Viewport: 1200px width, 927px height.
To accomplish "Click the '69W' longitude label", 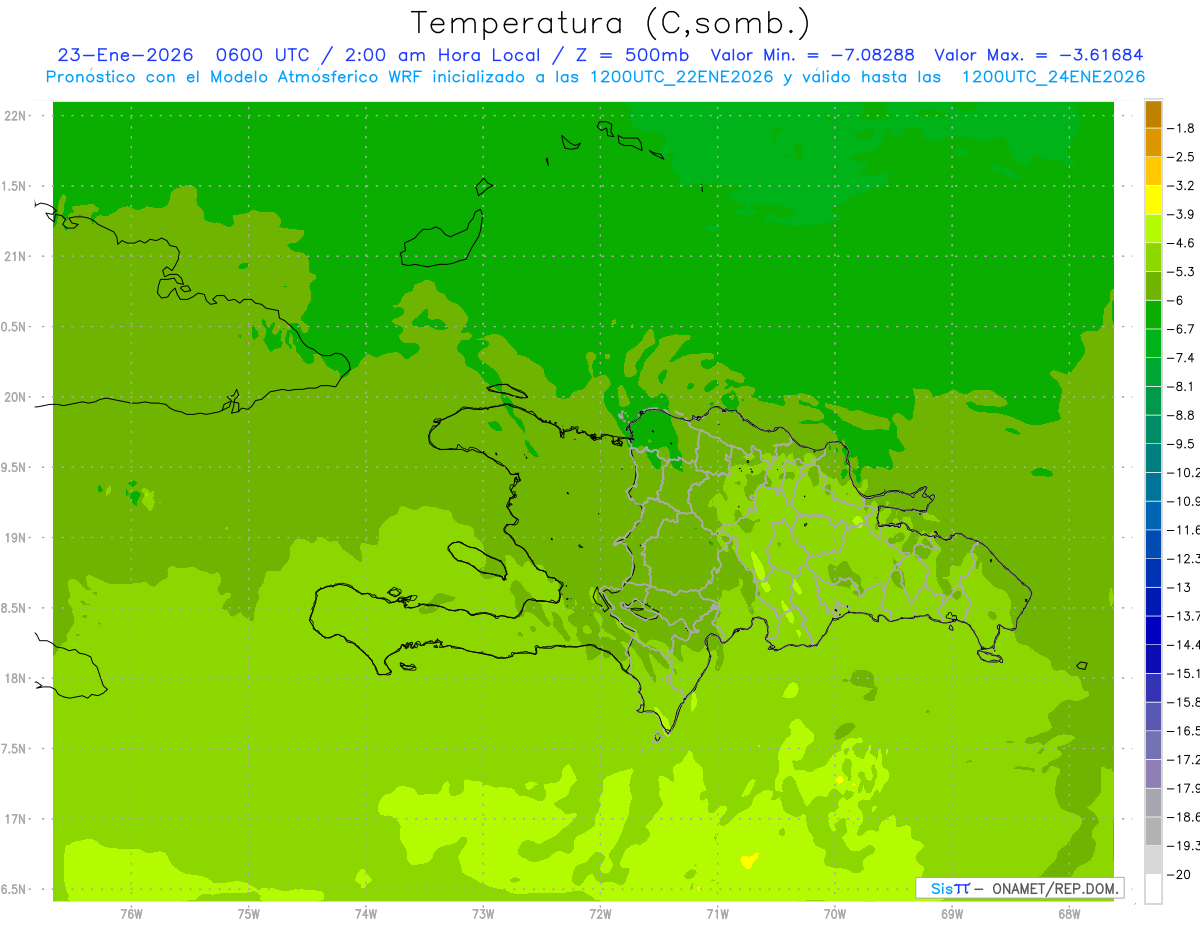I will (952, 913).
